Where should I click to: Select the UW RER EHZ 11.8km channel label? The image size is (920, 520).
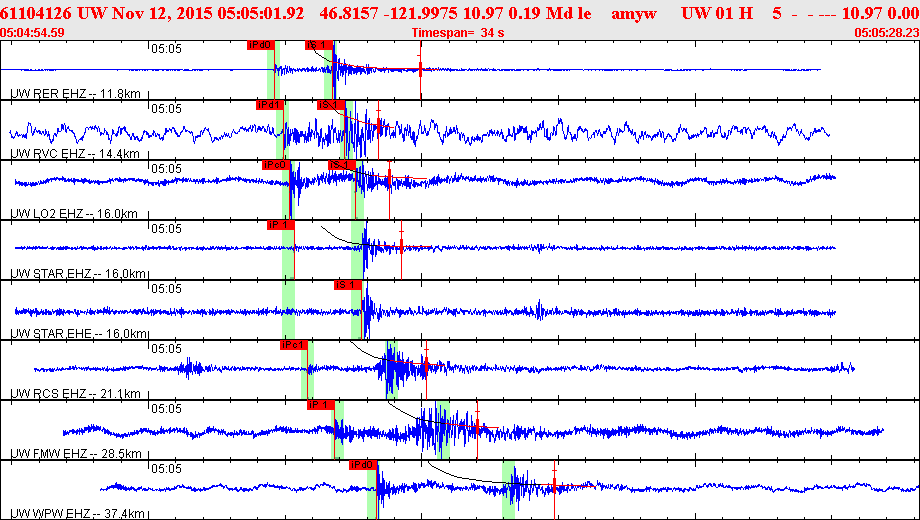point(76,93)
